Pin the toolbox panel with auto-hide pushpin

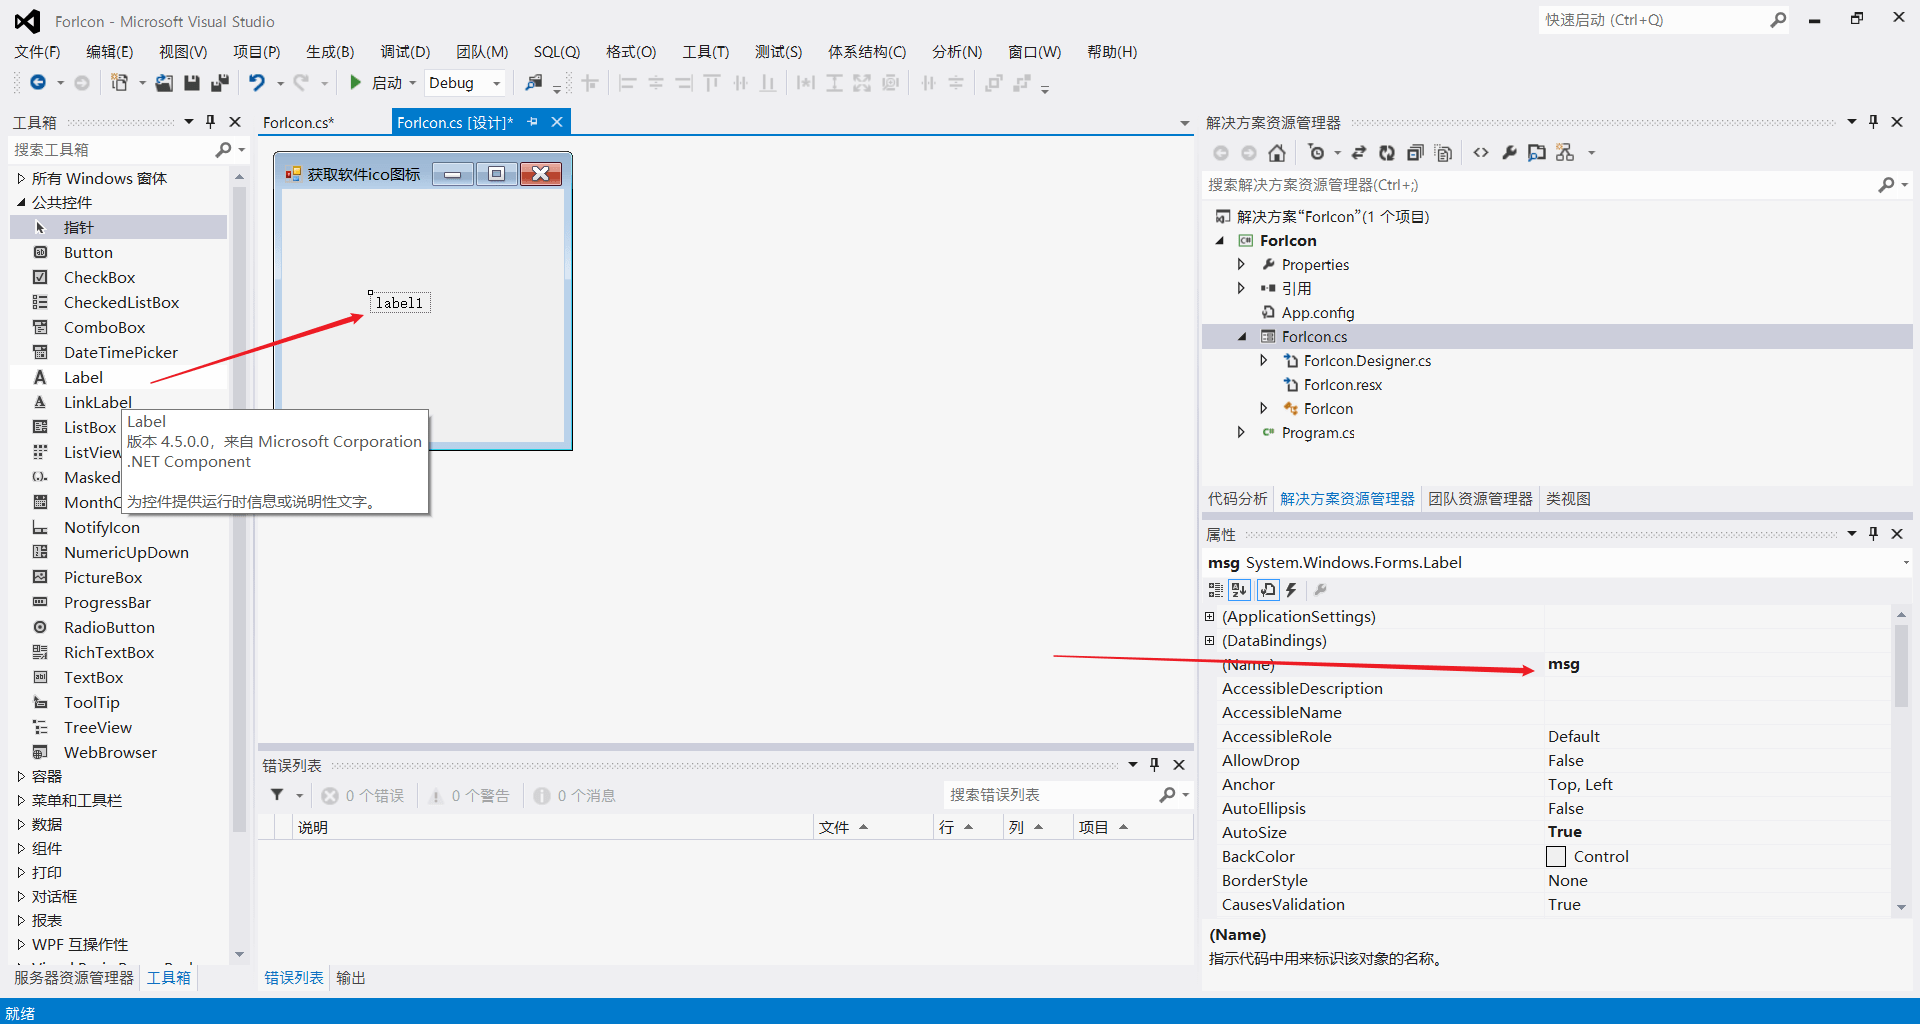(x=210, y=122)
